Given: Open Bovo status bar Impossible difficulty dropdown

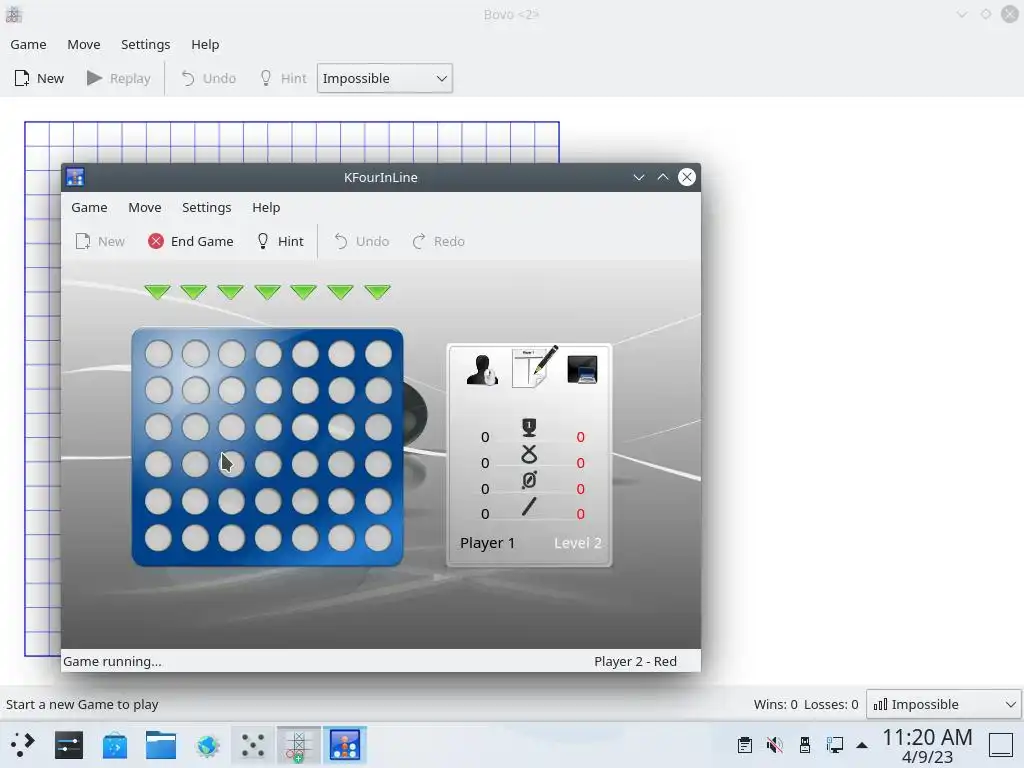Looking at the screenshot, I should 944,704.
